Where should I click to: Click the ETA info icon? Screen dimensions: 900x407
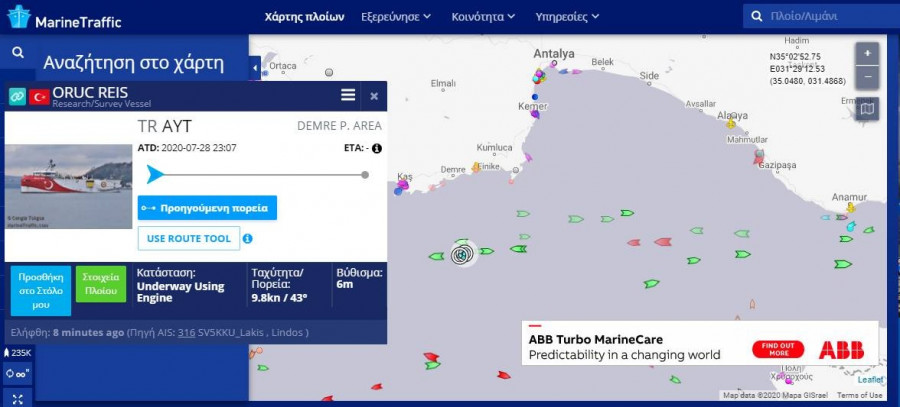(x=377, y=148)
